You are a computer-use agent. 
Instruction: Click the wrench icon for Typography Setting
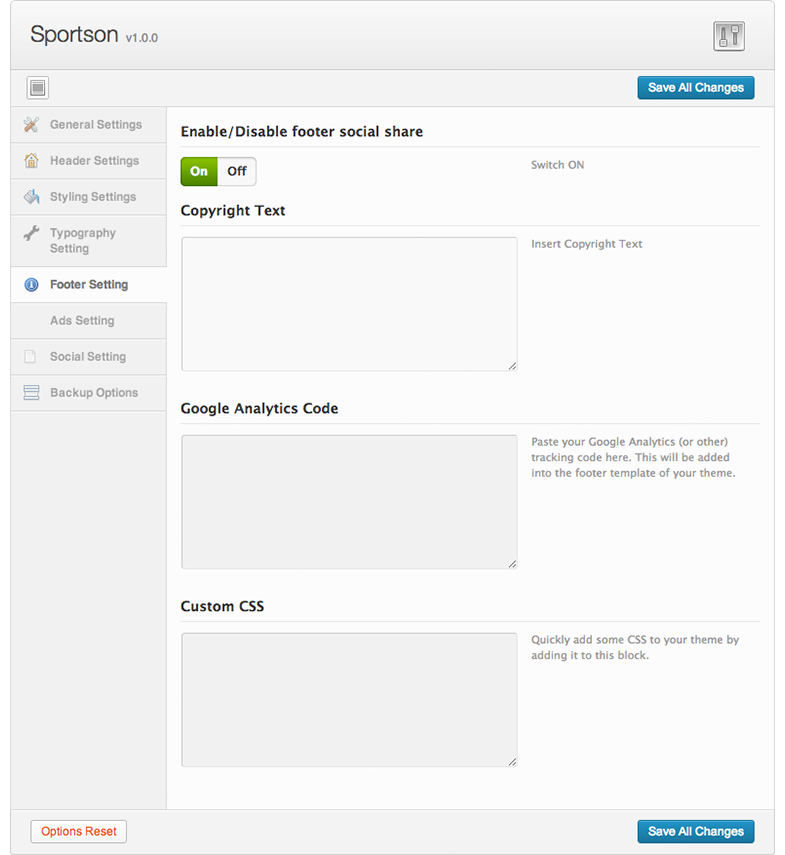coord(31,233)
